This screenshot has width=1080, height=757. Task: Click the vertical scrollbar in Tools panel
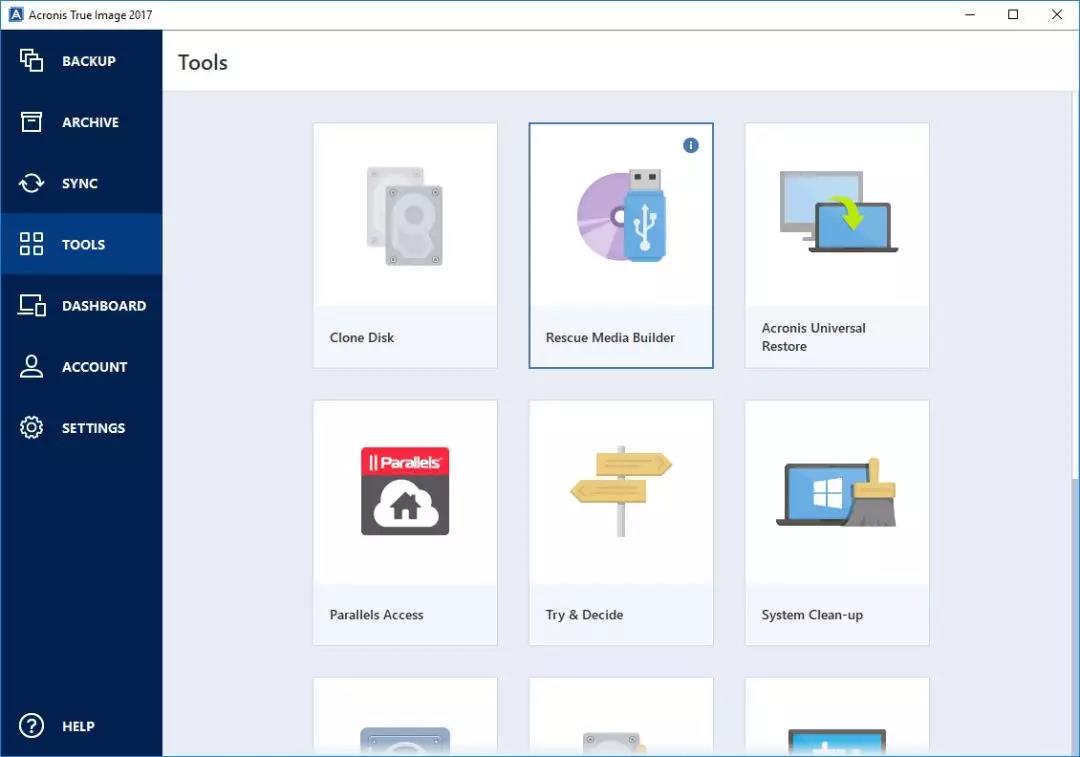(1074, 600)
